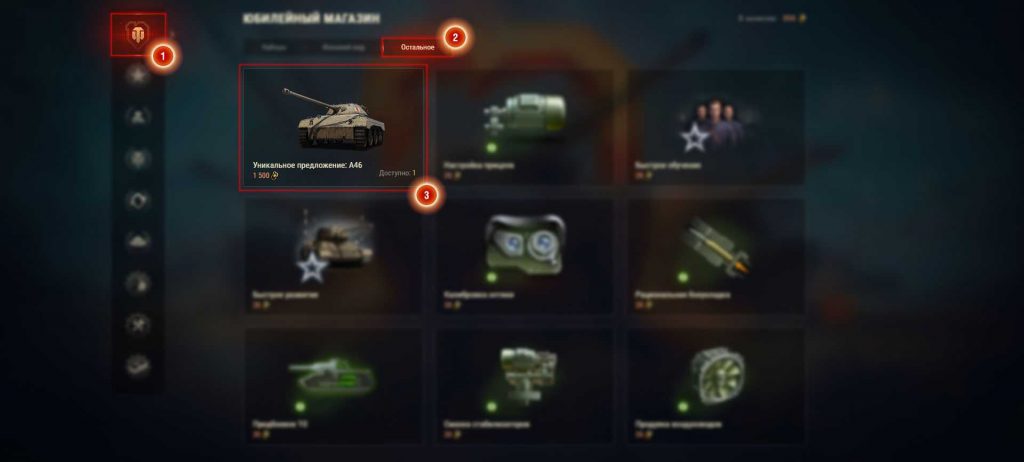
Task: Open the crossed-tools sidebar icon
Action: [x=138, y=325]
